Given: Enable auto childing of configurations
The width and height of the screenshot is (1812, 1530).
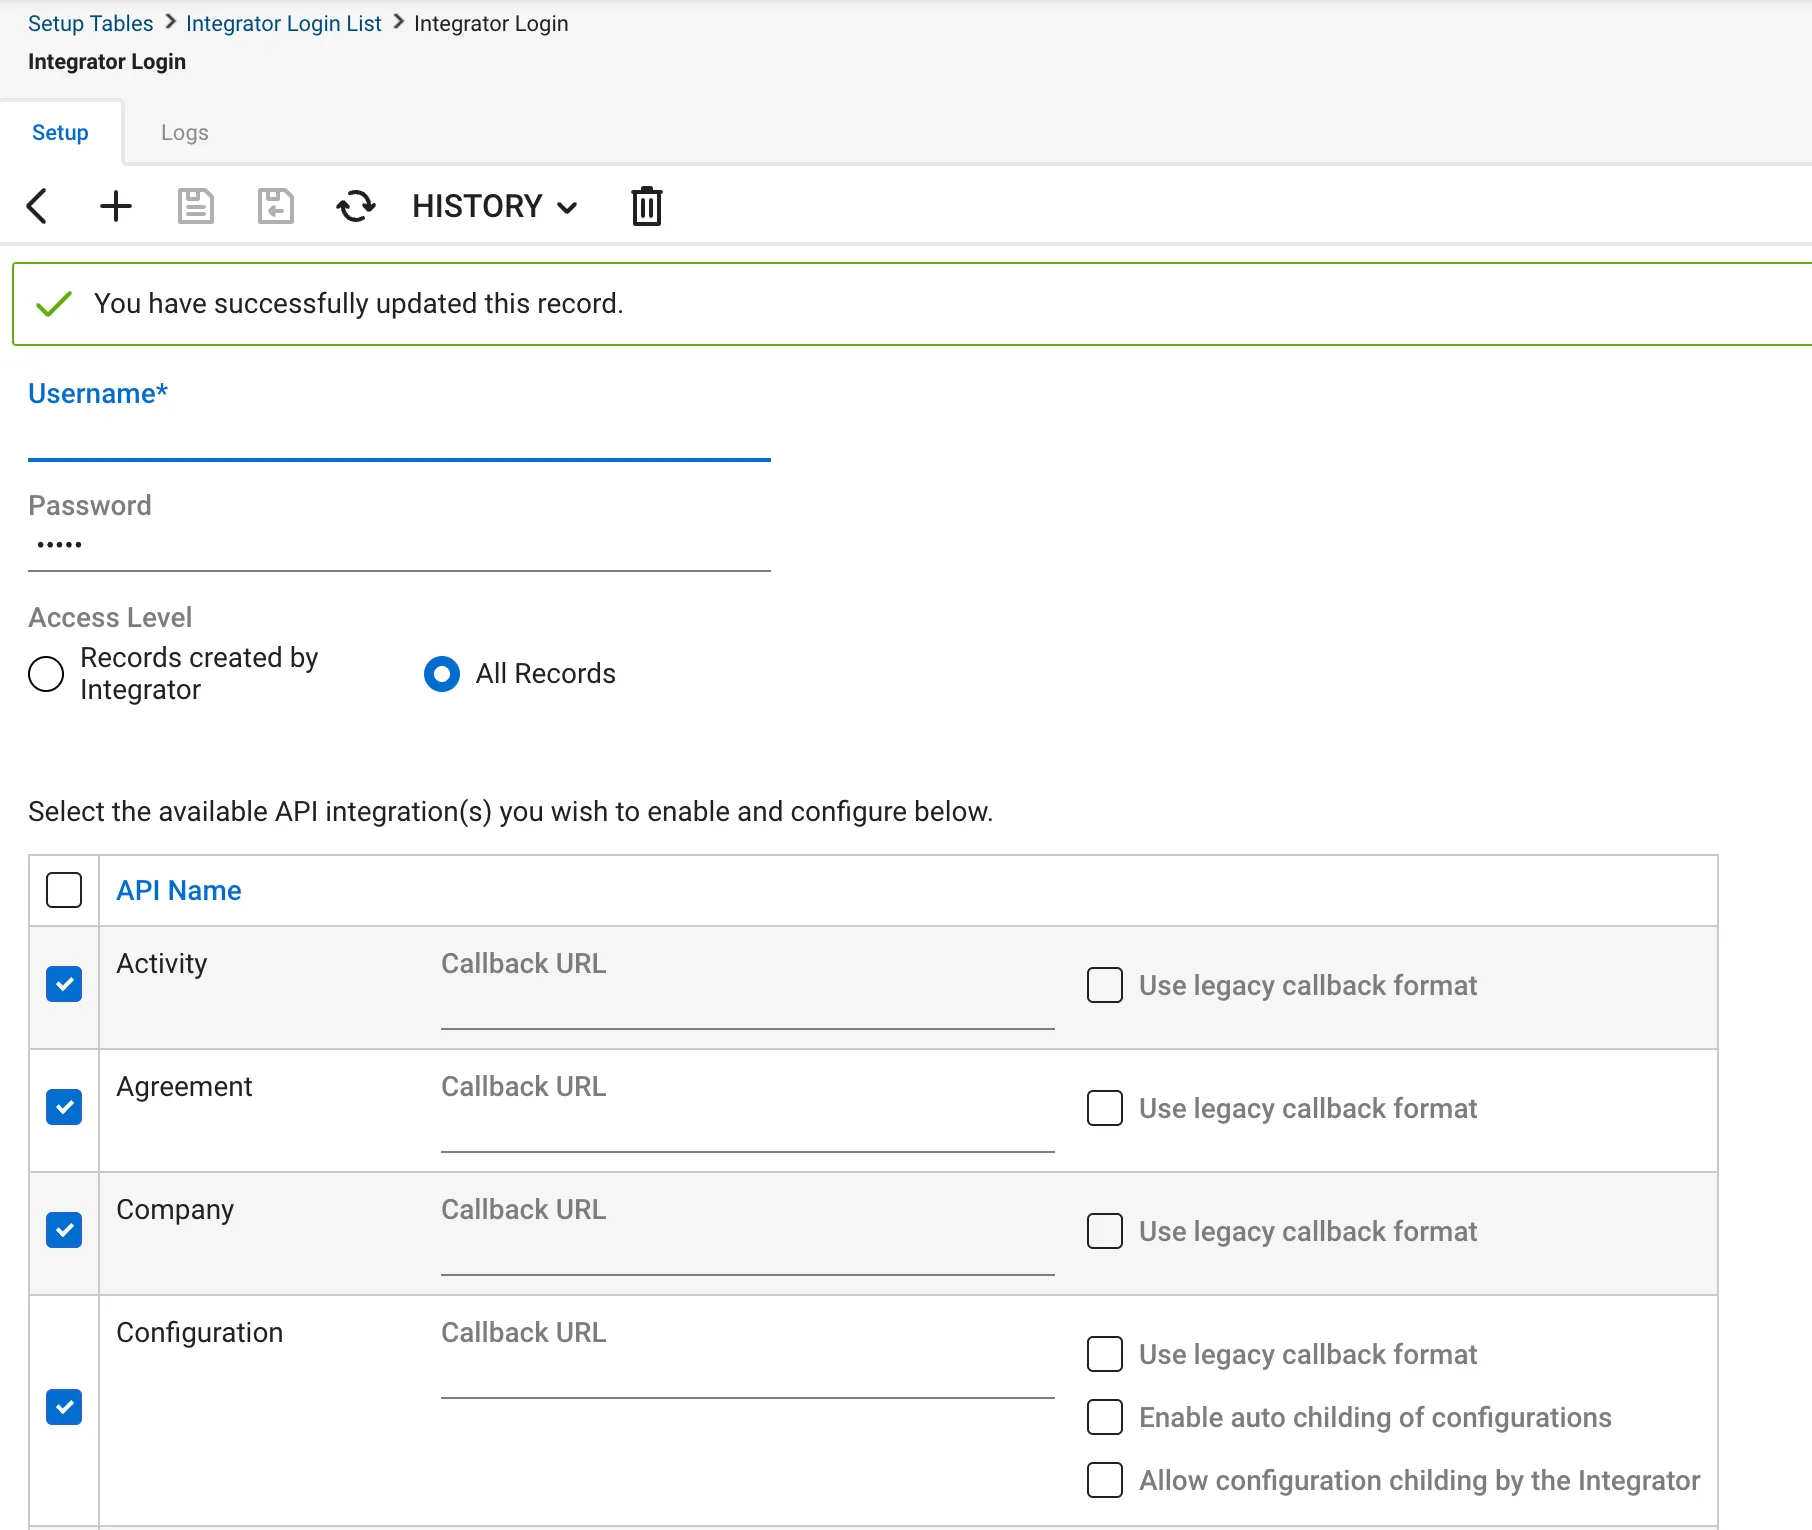Looking at the screenshot, I should tap(1105, 1417).
